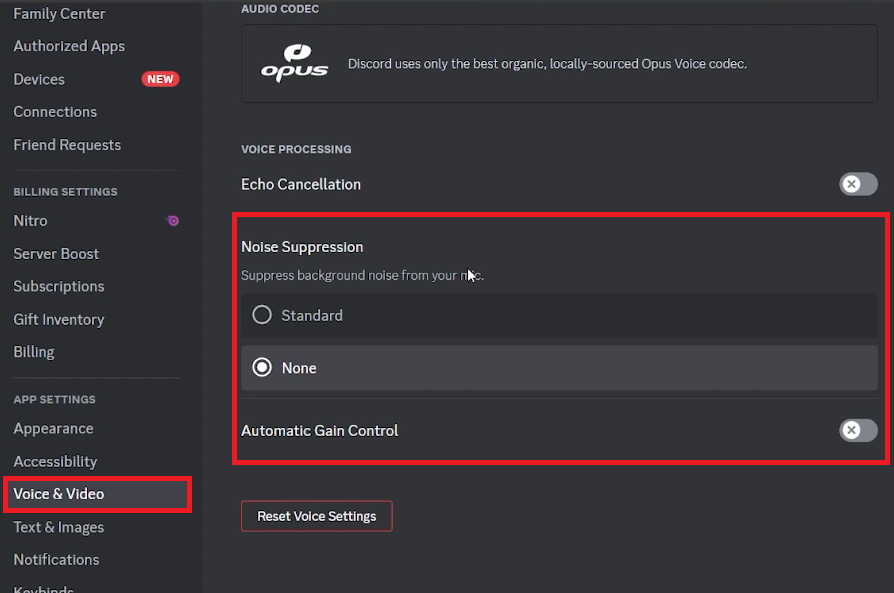Open Devices settings page
The height and width of the screenshot is (593, 894).
coord(39,79)
